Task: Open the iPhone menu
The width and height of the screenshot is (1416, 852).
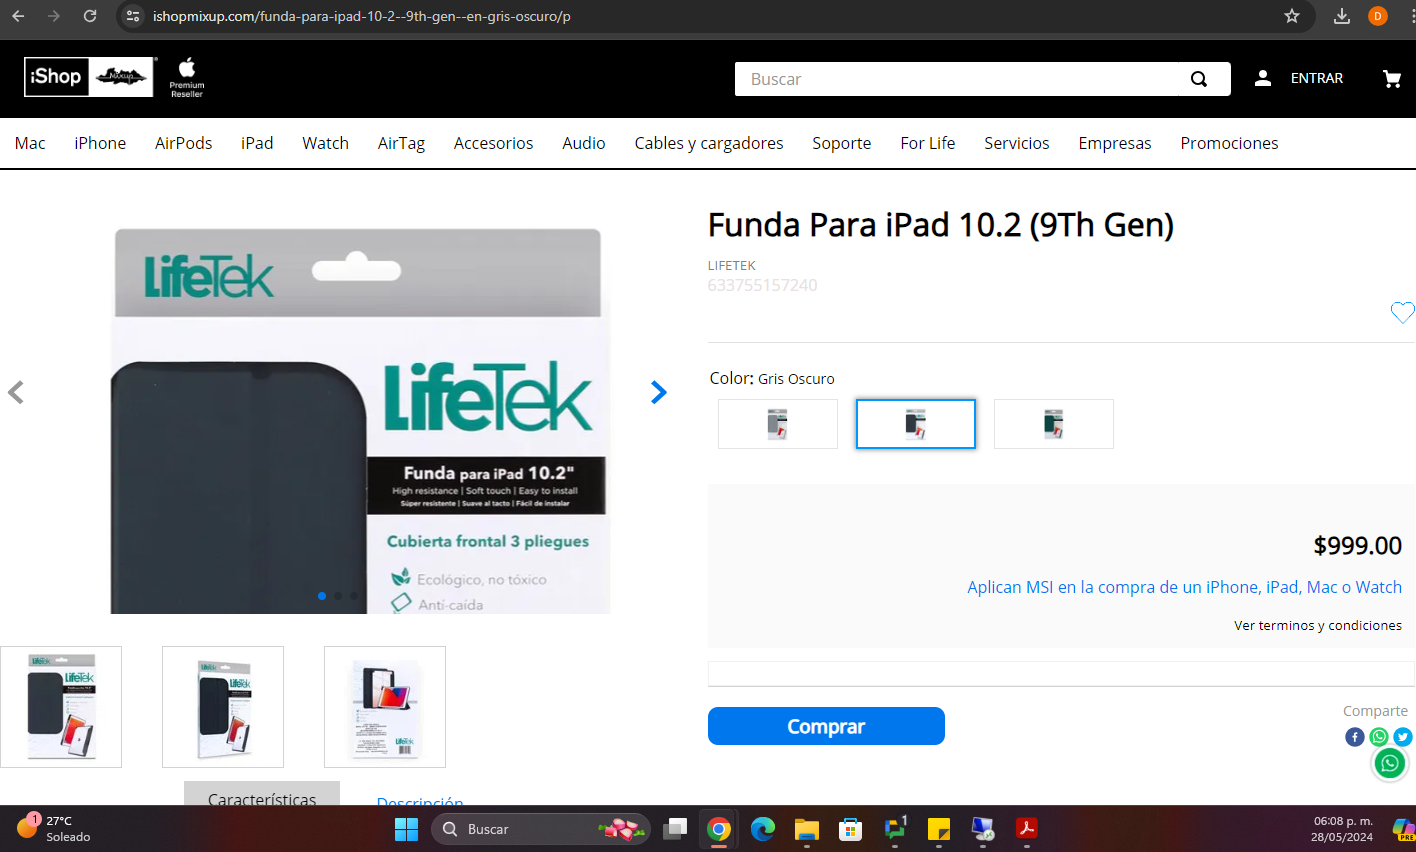Action: pos(100,143)
